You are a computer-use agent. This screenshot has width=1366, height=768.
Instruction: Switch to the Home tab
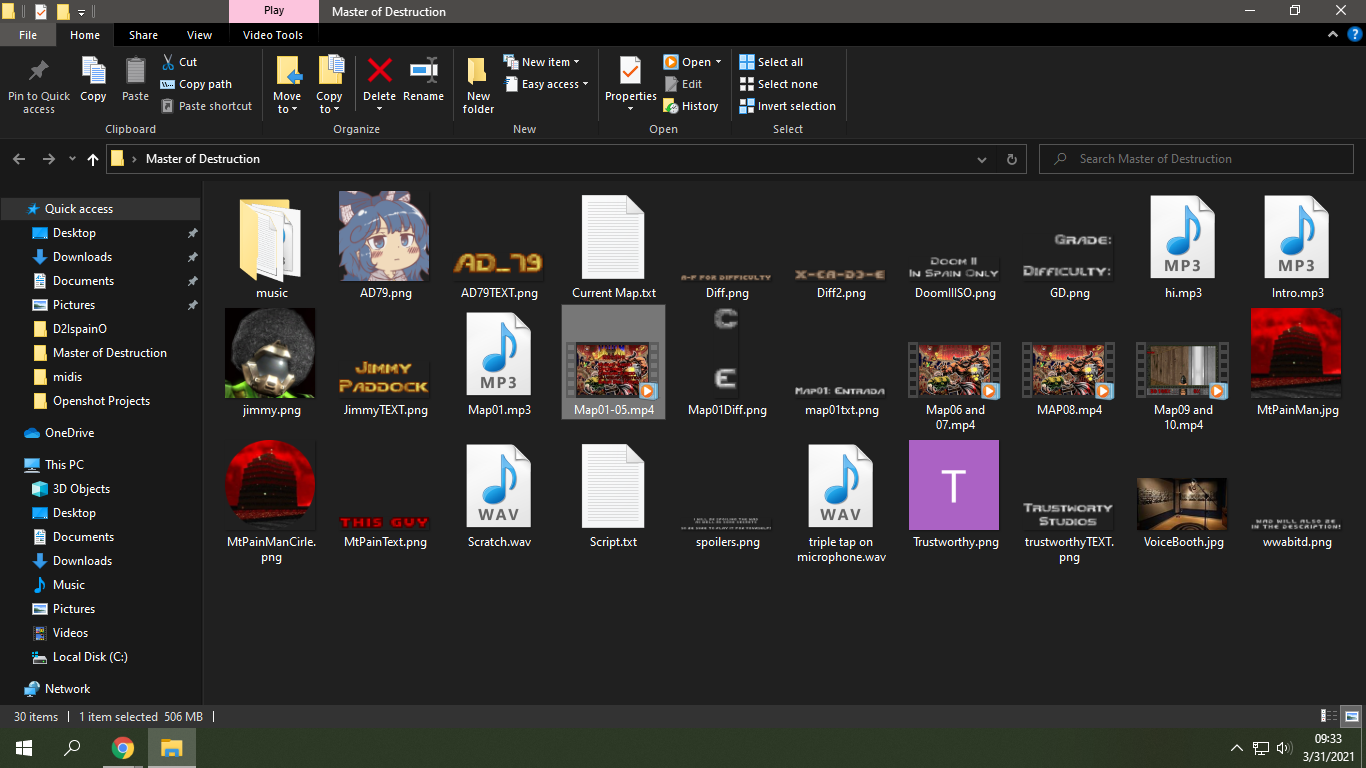click(85, 35)
